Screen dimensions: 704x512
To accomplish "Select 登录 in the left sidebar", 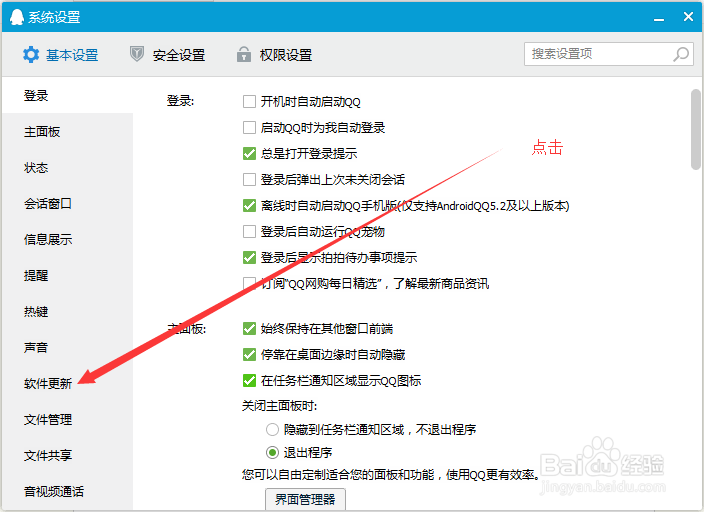I will coord(36,96).
